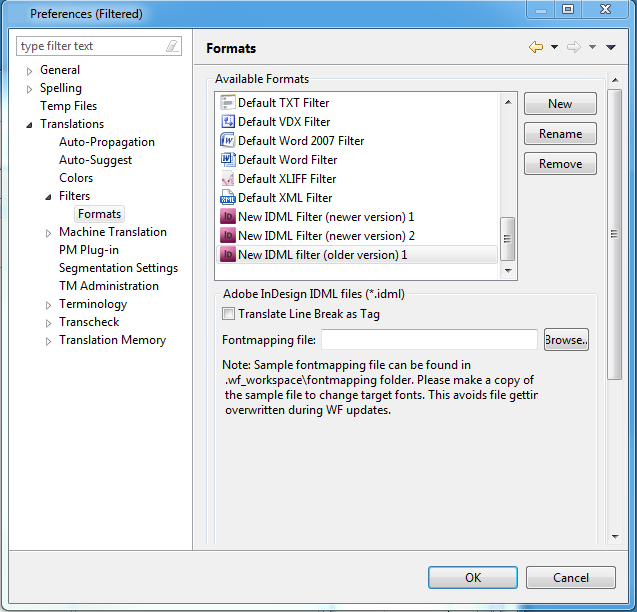Image resolution: width=637 pixels, height=612 pixels.
Task: Click the Fontmapping file input field
Action: [x=429, y=339]
